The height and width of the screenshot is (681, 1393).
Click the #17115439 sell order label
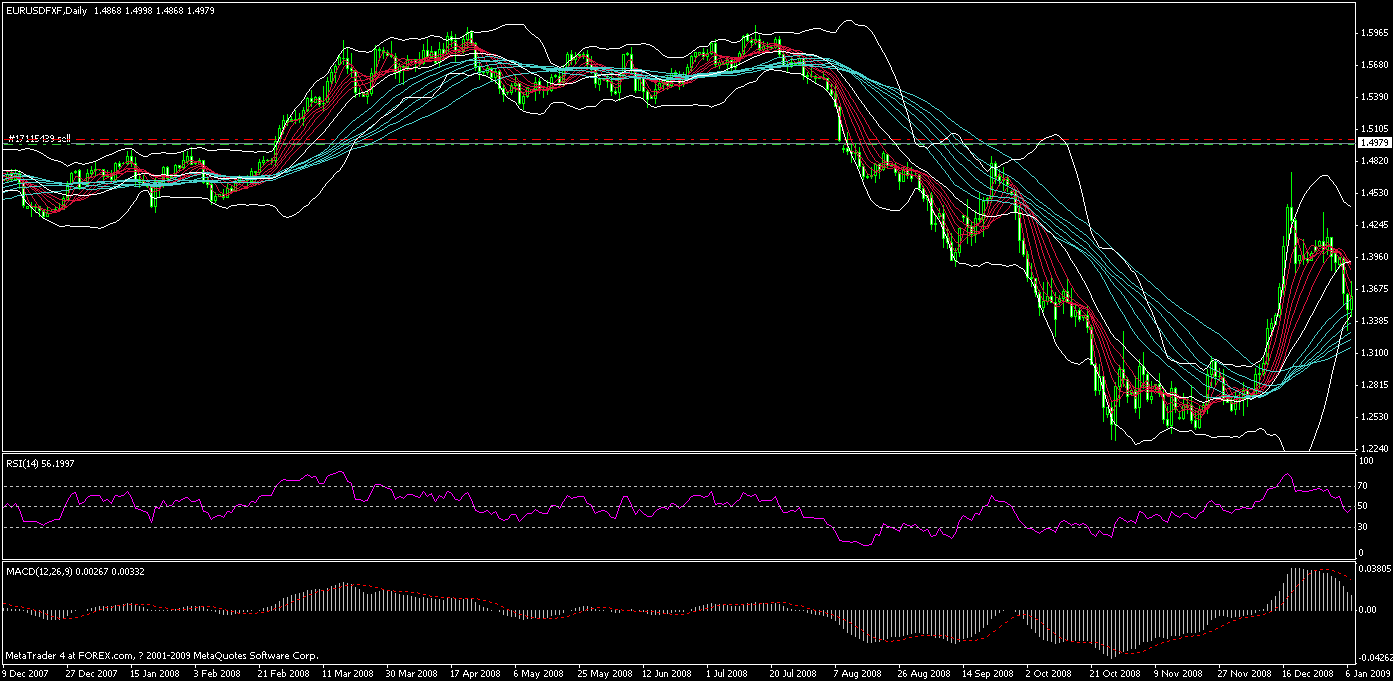(x=39, y=138)
